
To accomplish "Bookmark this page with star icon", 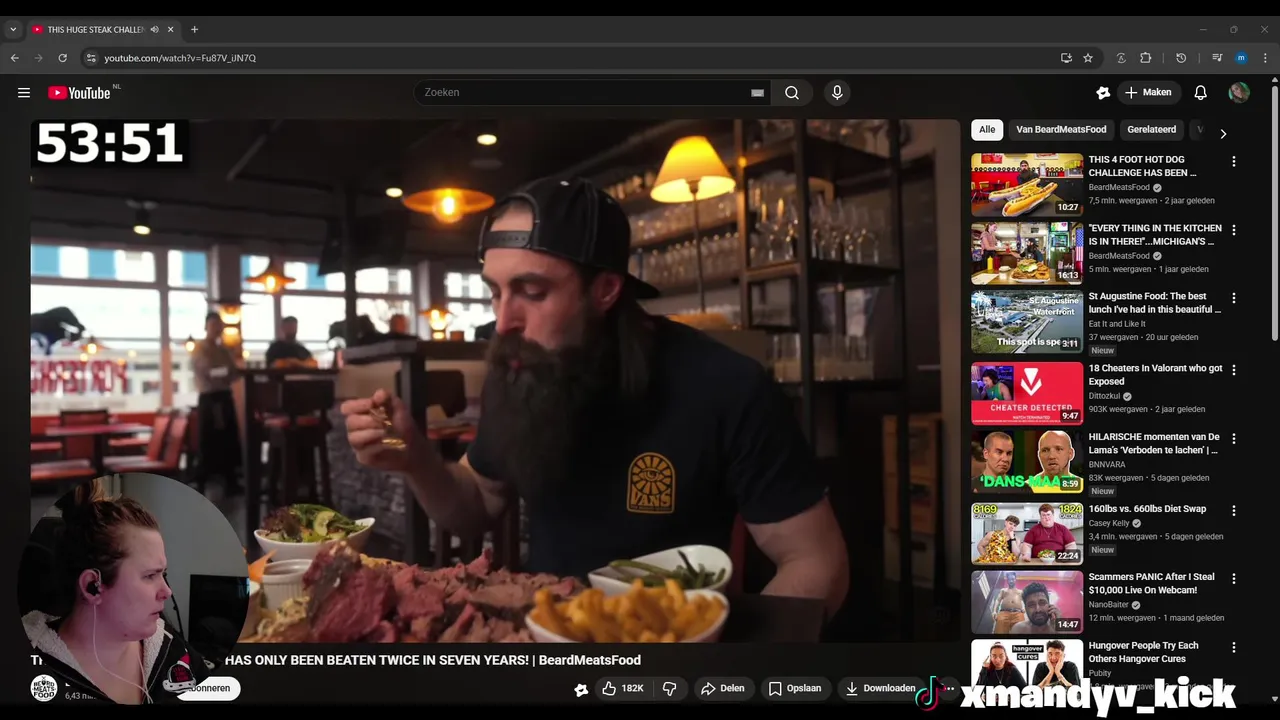I will (x=1088, y=58).
